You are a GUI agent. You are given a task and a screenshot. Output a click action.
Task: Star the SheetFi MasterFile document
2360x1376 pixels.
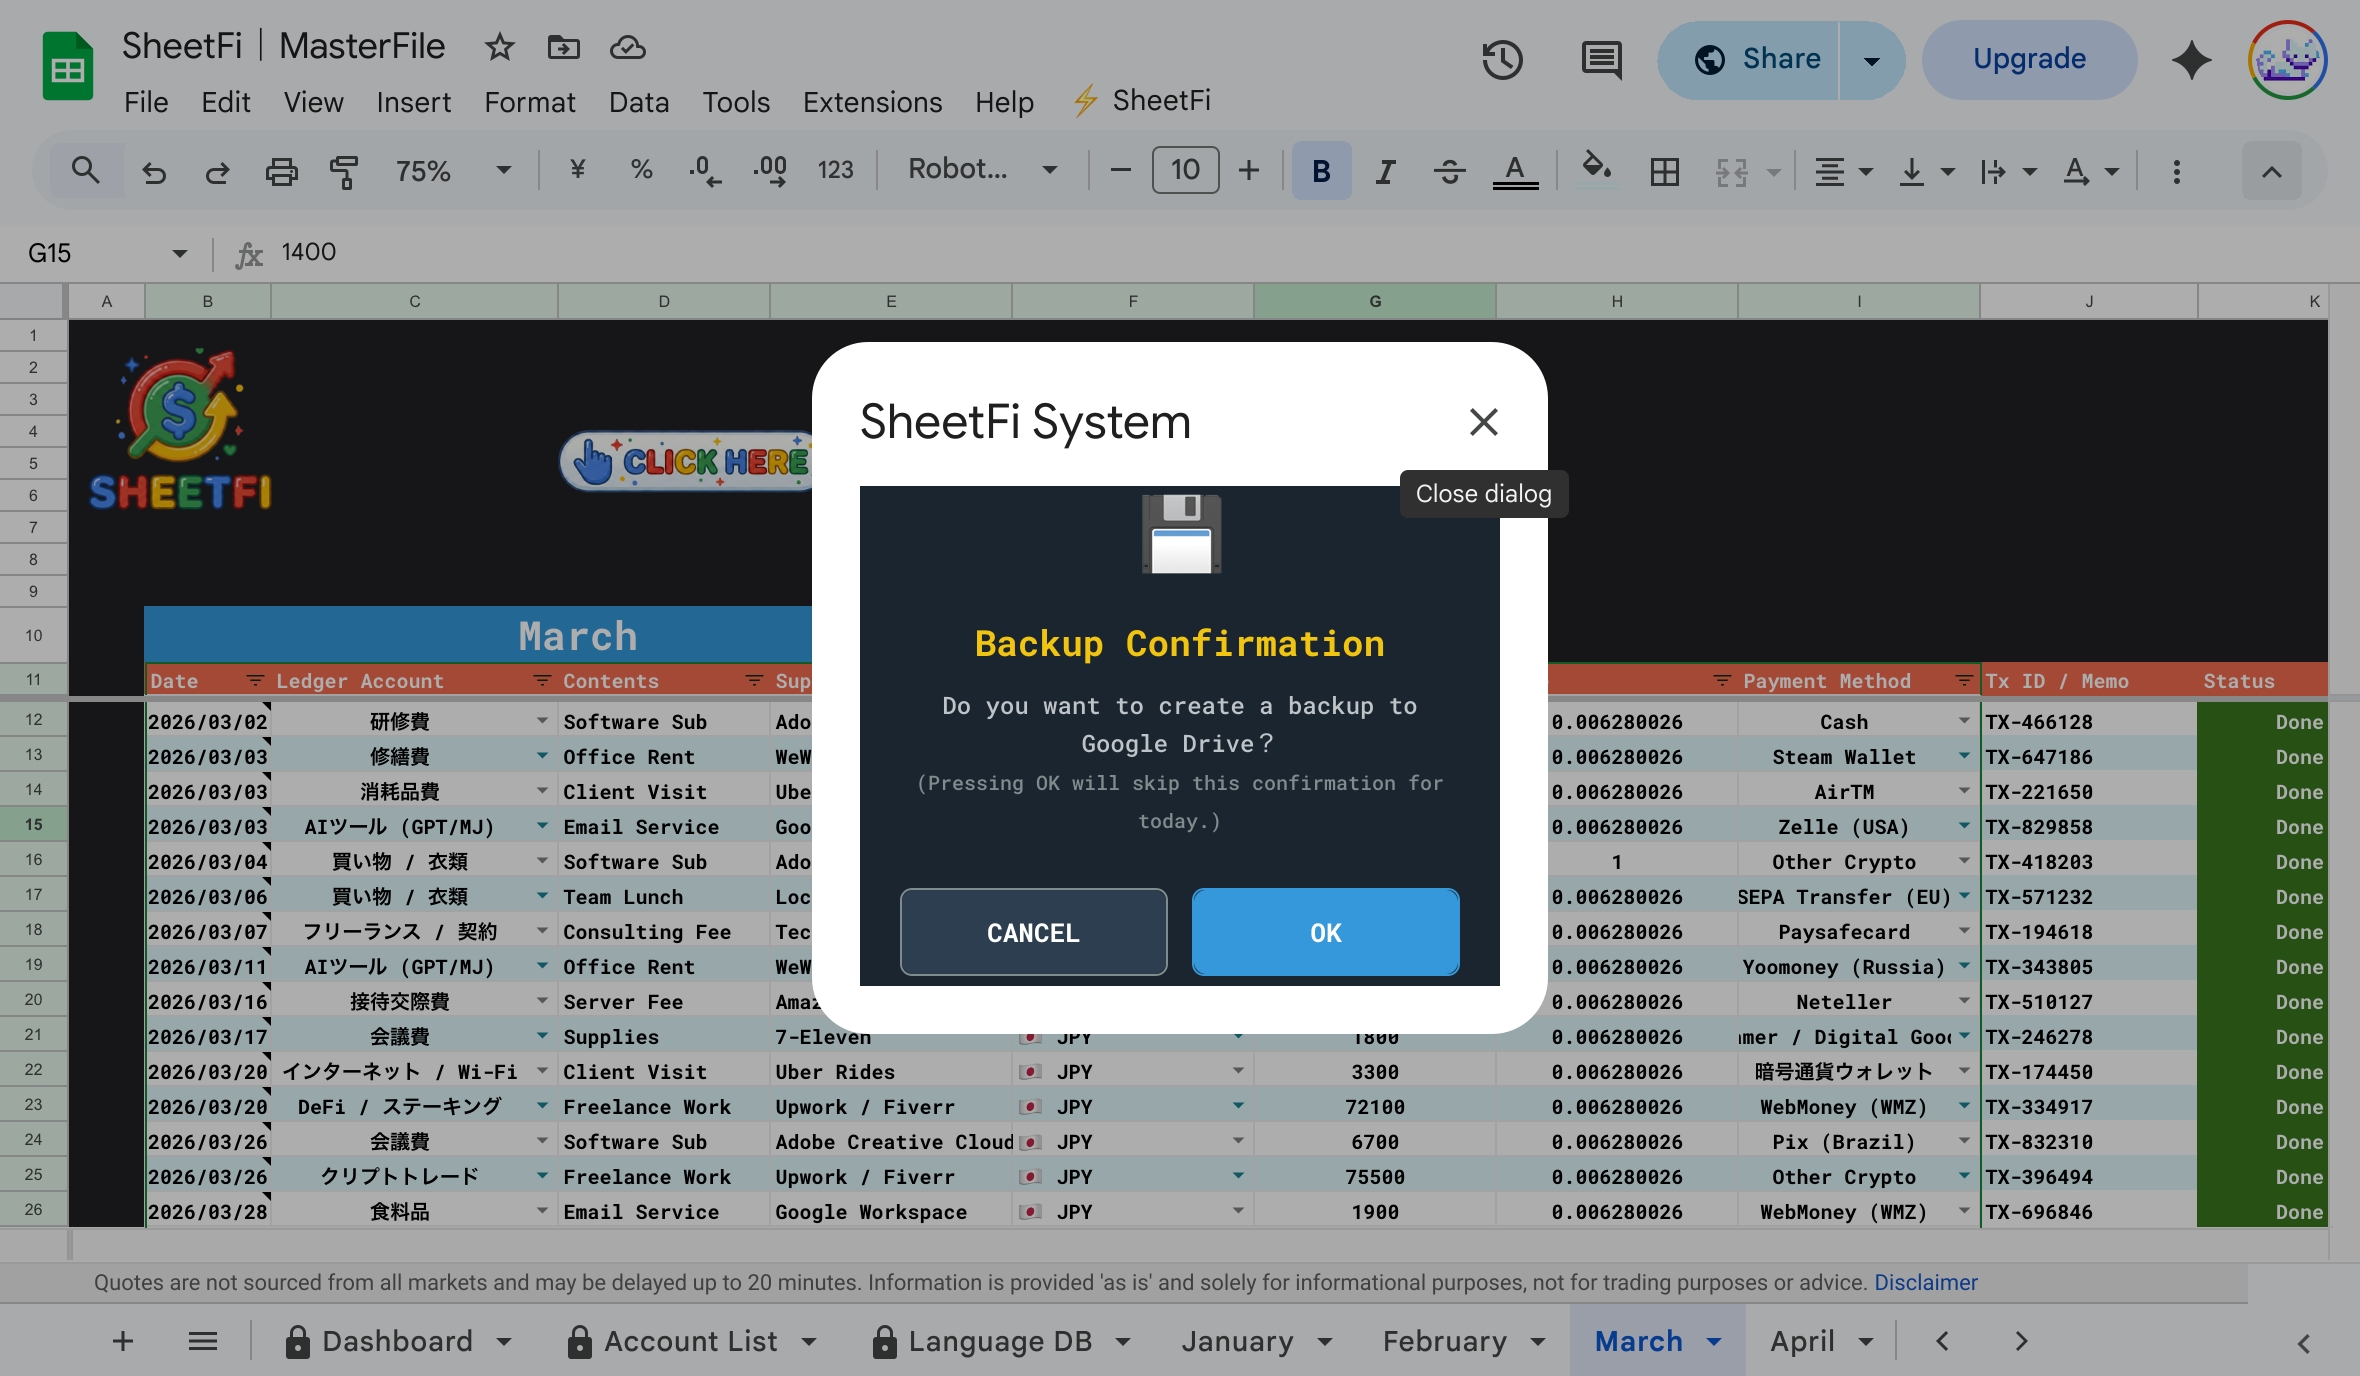[x=499, y=47]
